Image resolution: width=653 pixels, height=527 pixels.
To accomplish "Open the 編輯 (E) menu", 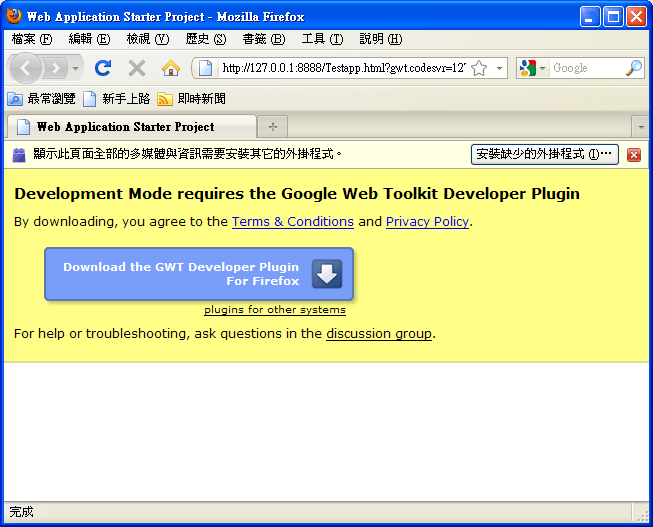I will point(89,39).
